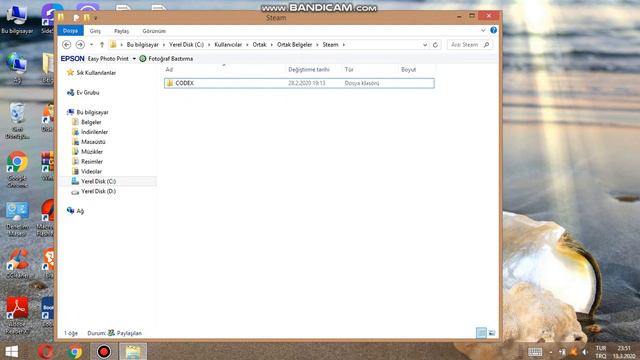Refresh the current folder view

(435, 45)
